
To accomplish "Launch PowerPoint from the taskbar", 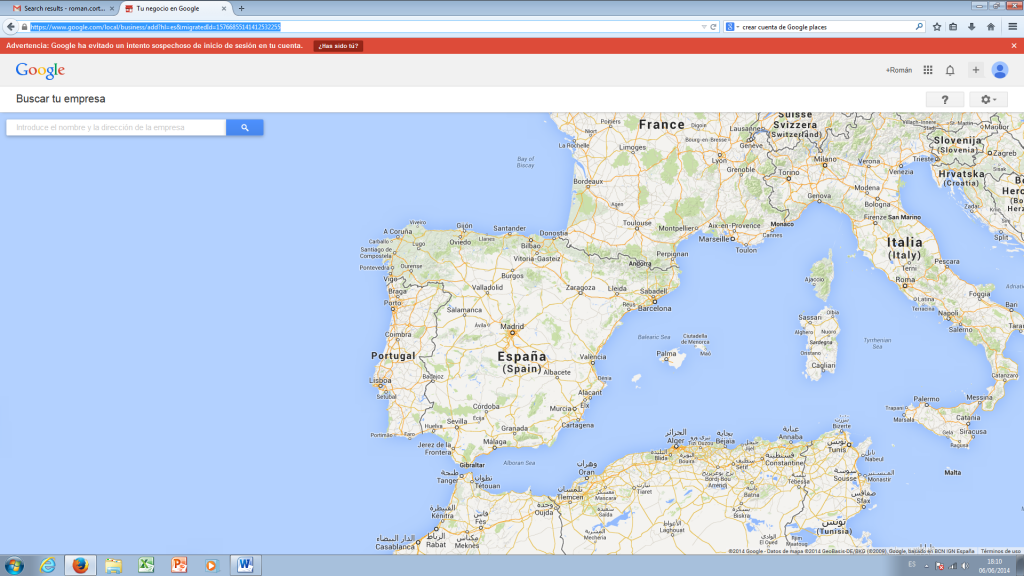I will pyautogui.click(x=178, y=565).
